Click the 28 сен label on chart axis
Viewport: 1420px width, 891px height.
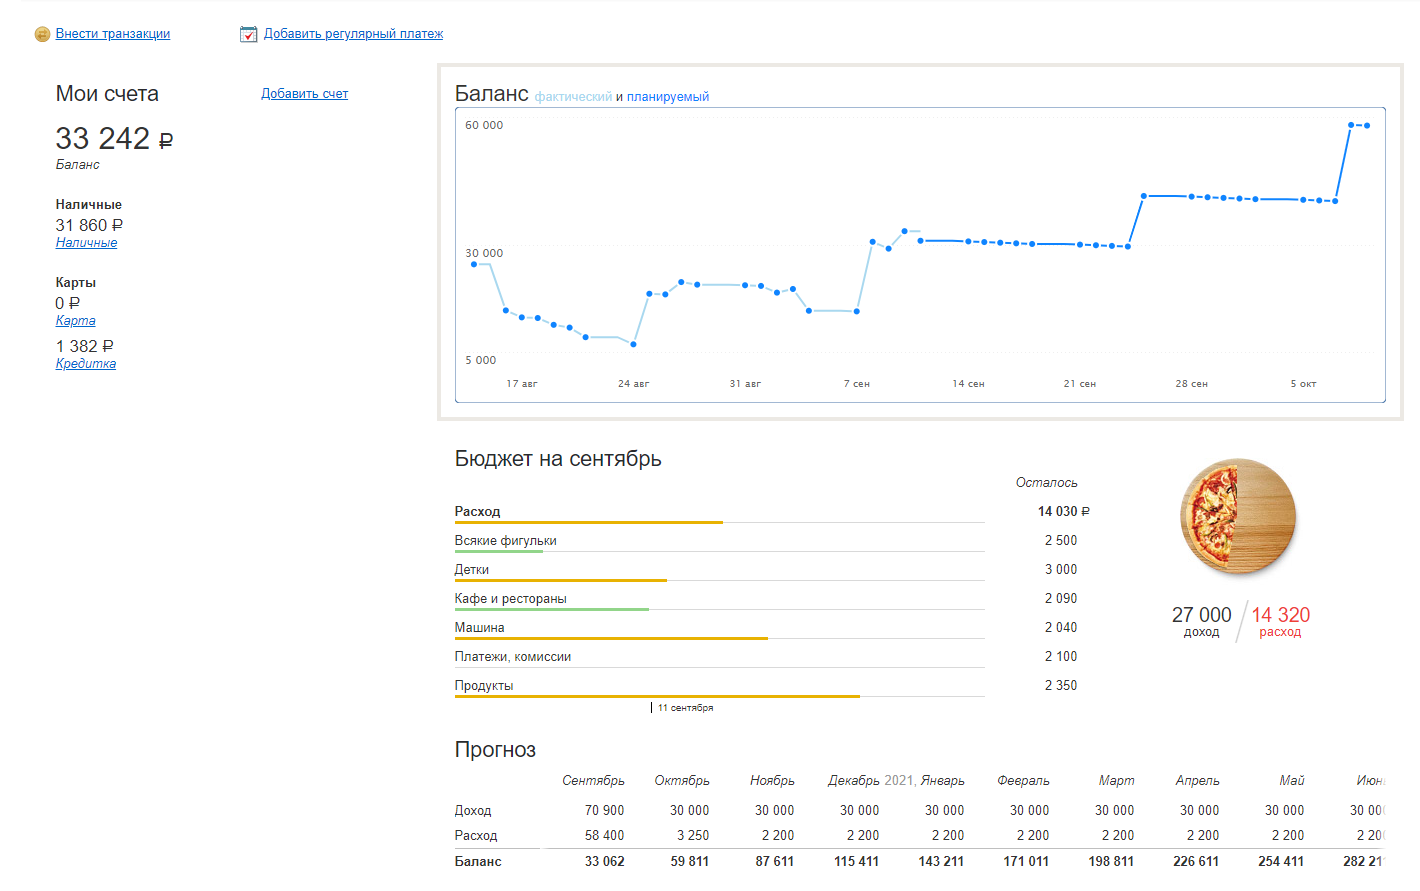coord(1191,384)
